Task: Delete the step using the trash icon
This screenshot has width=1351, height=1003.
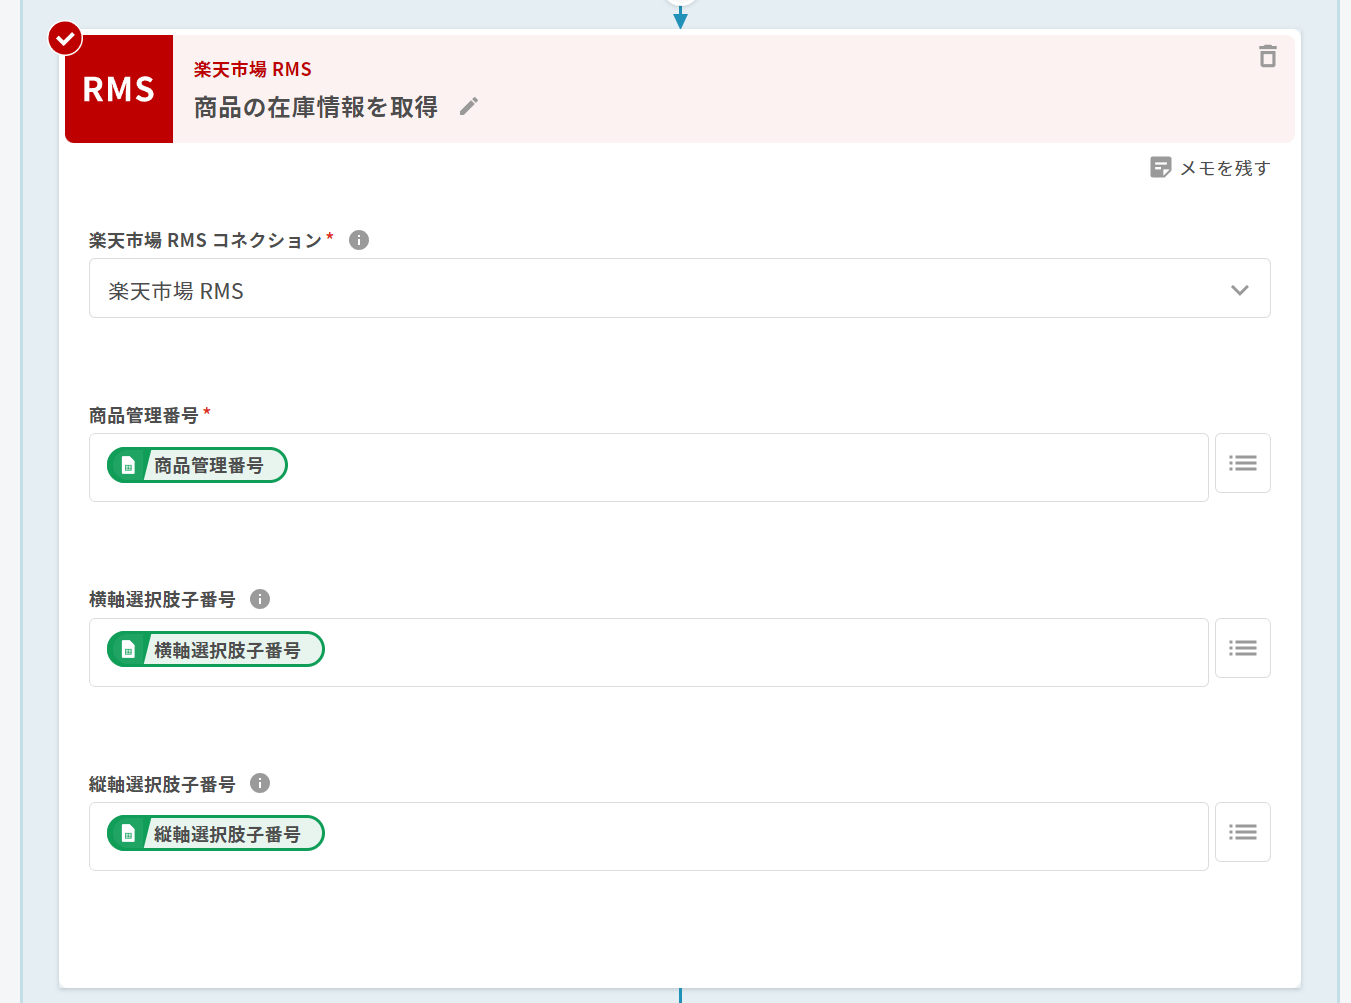Action: point(1267,57)
